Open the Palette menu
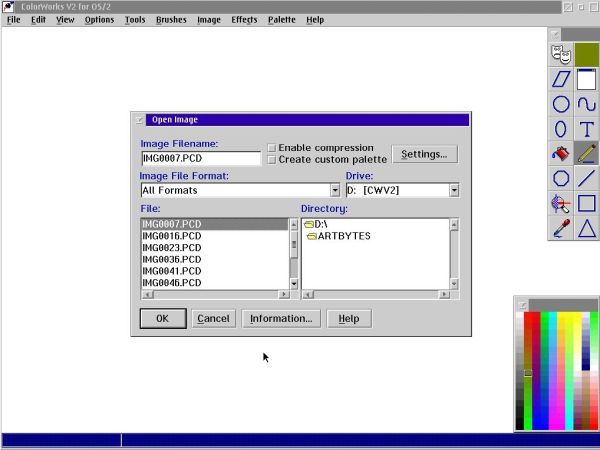 coord(282,20)
